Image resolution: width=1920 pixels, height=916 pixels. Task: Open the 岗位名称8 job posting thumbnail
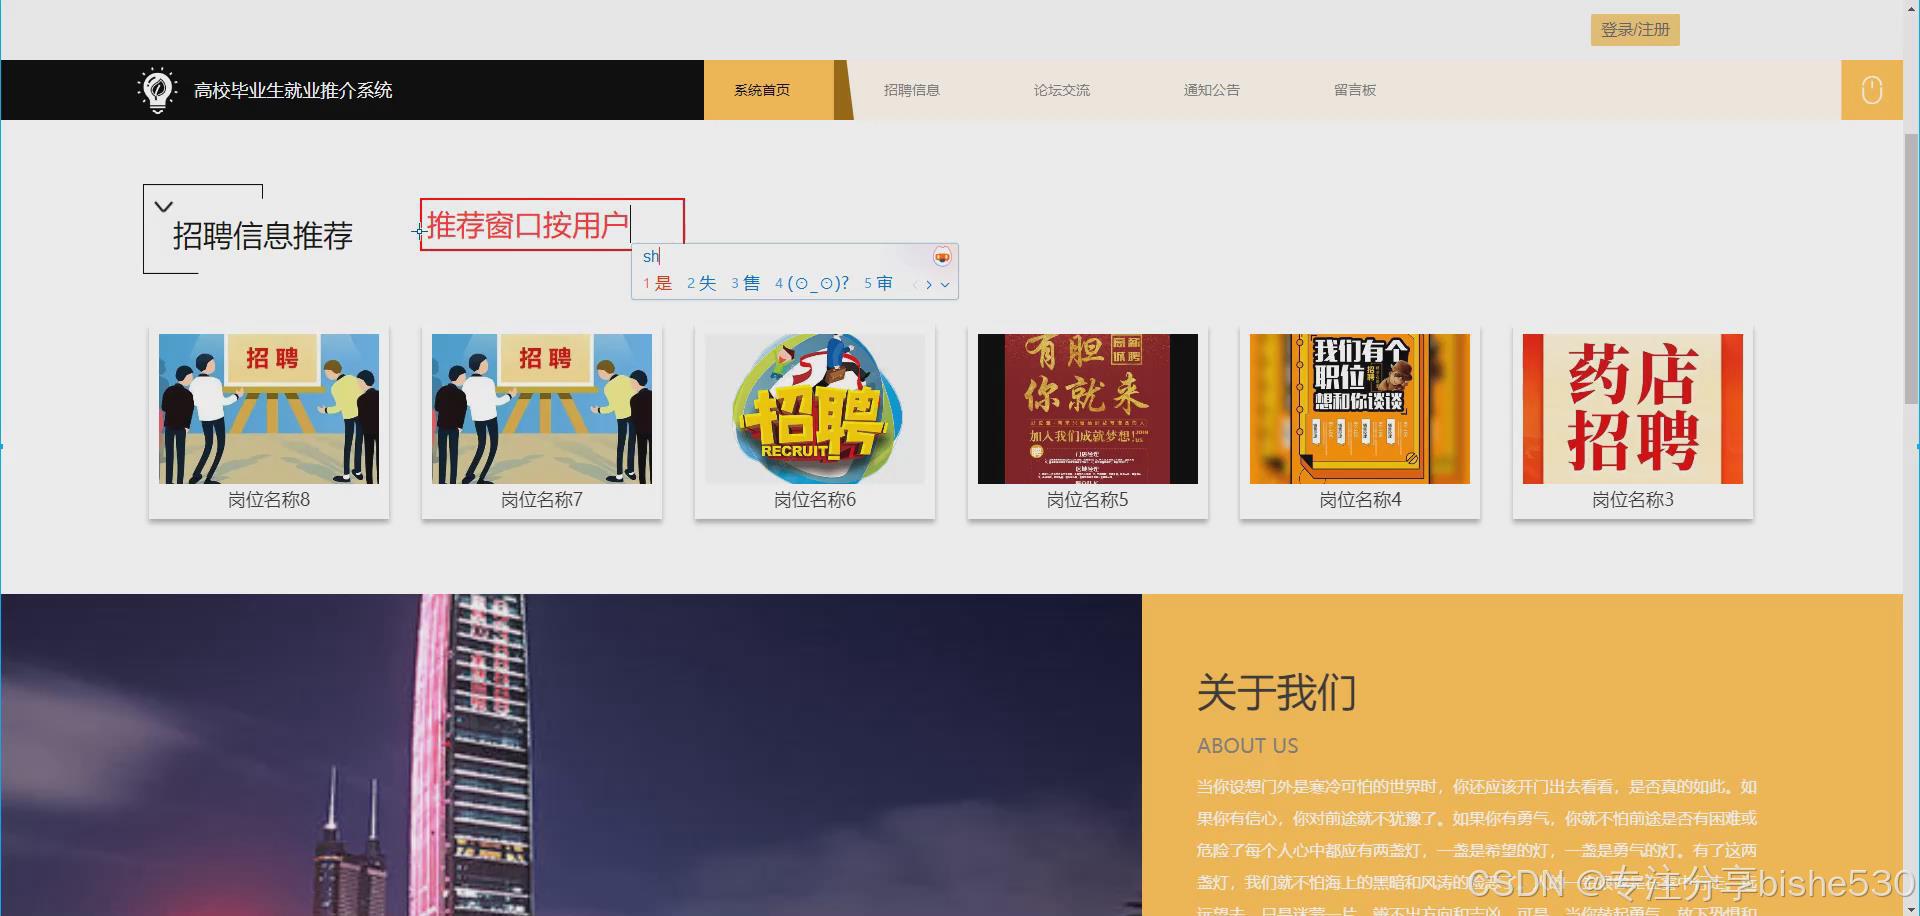[x=268, y=408]
